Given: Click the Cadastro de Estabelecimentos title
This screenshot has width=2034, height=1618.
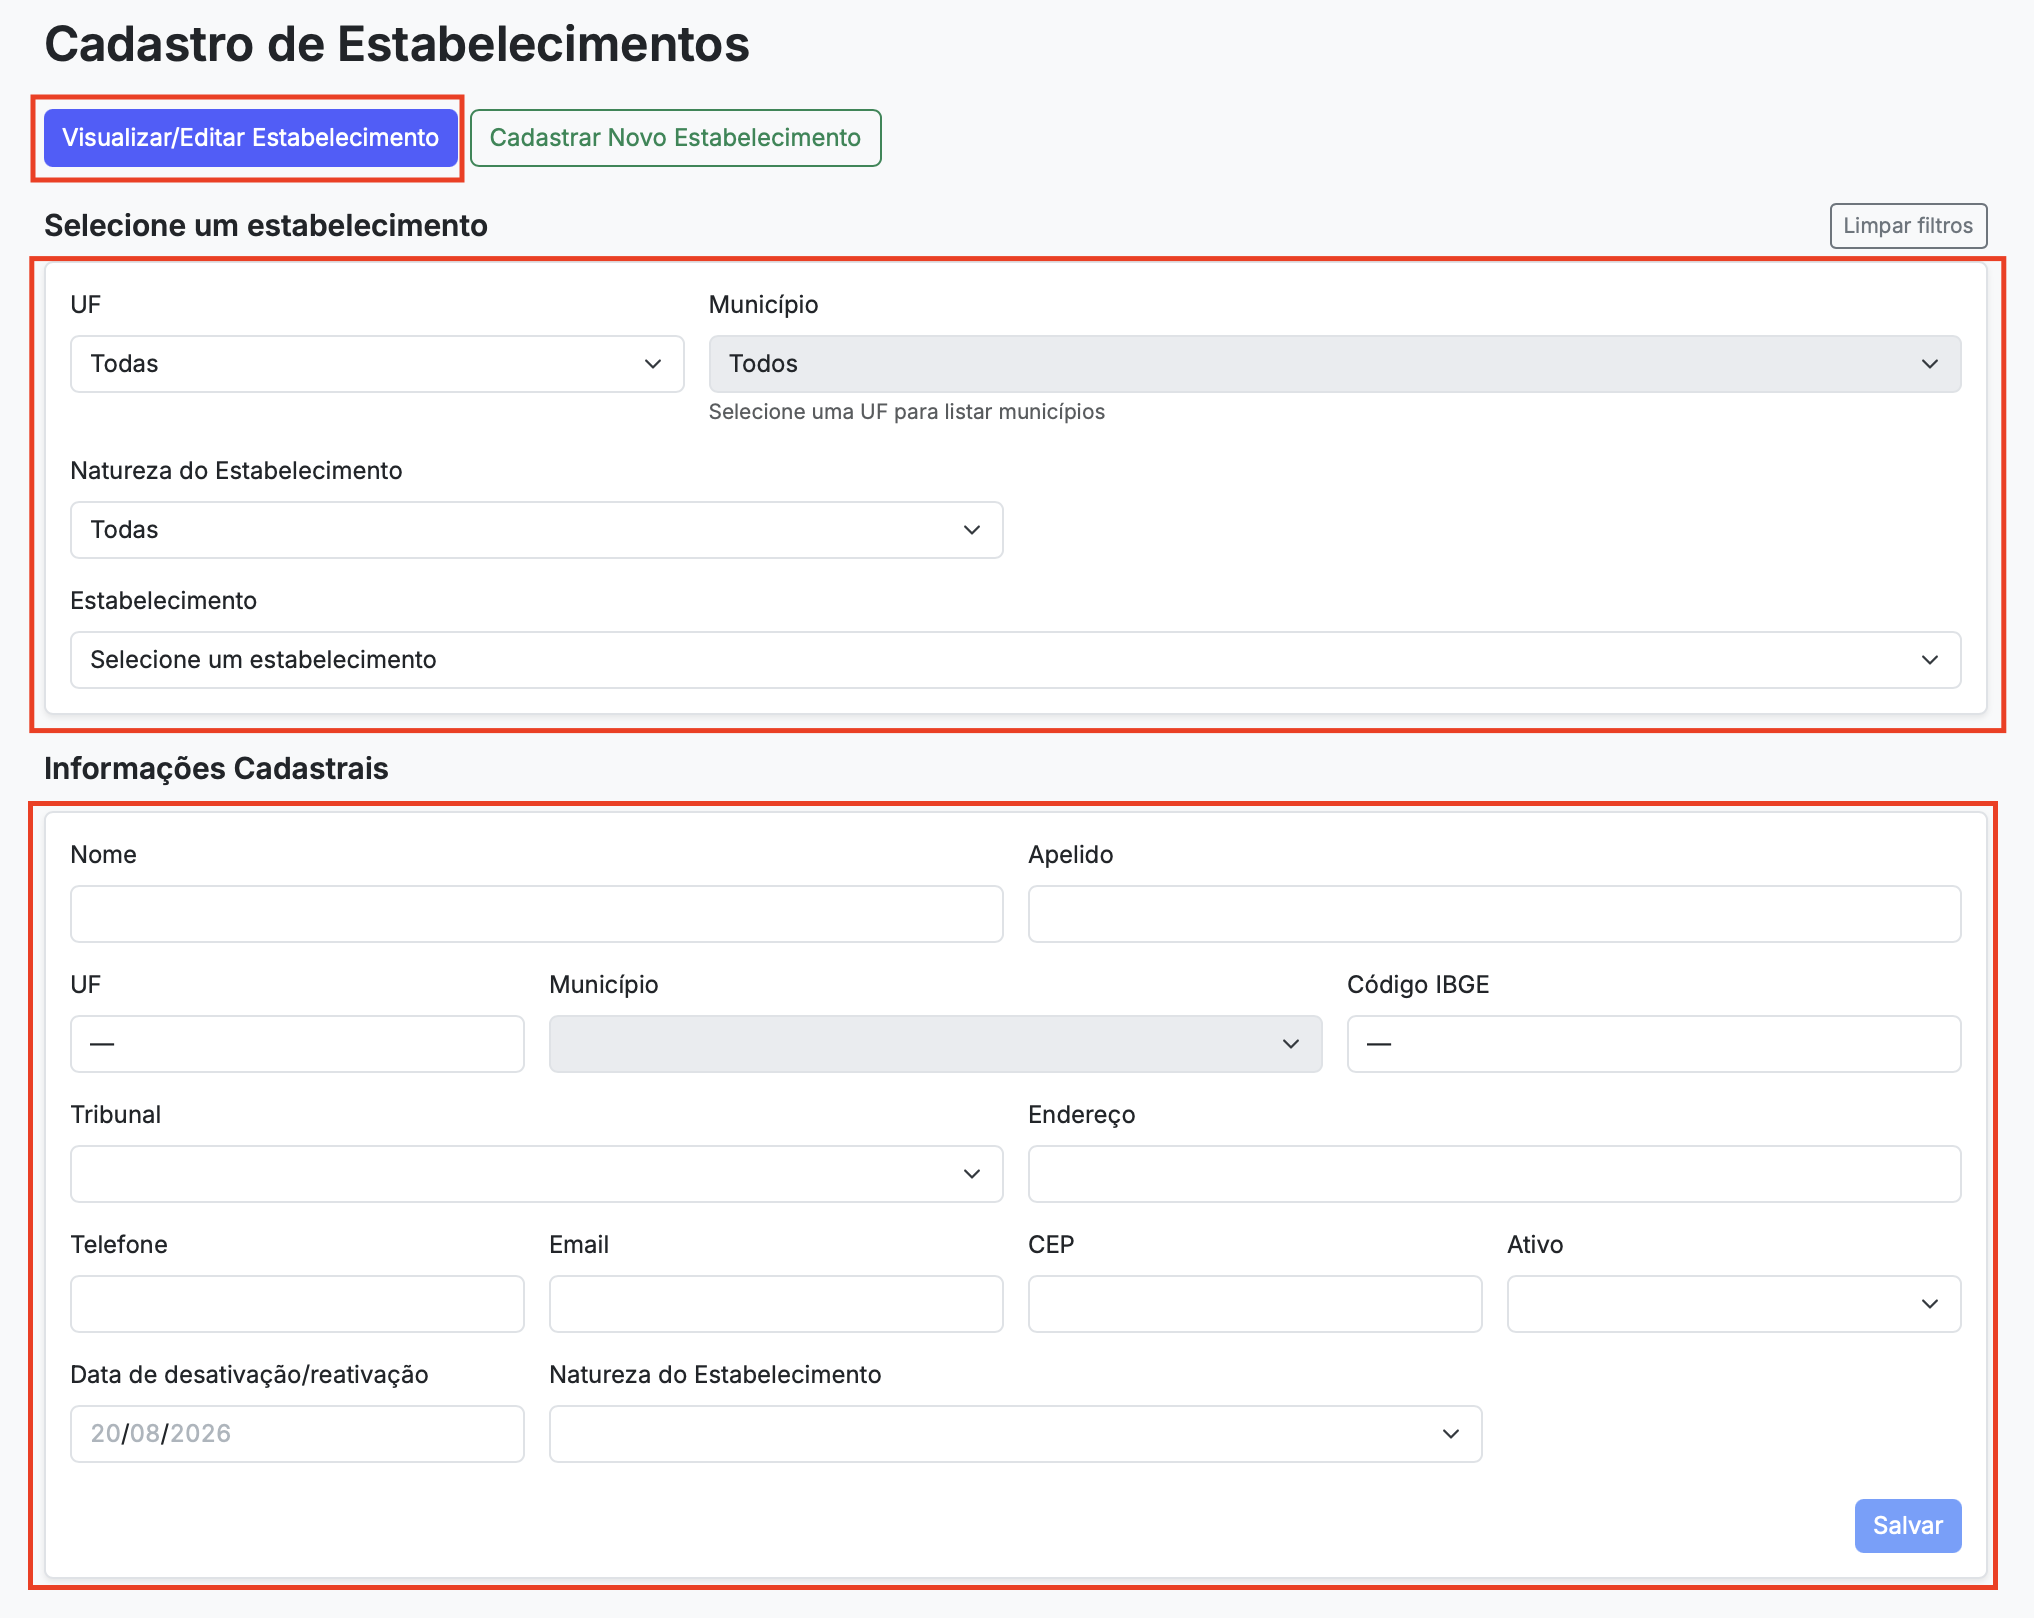Looking at the screenshot, I should pos(397,44).
